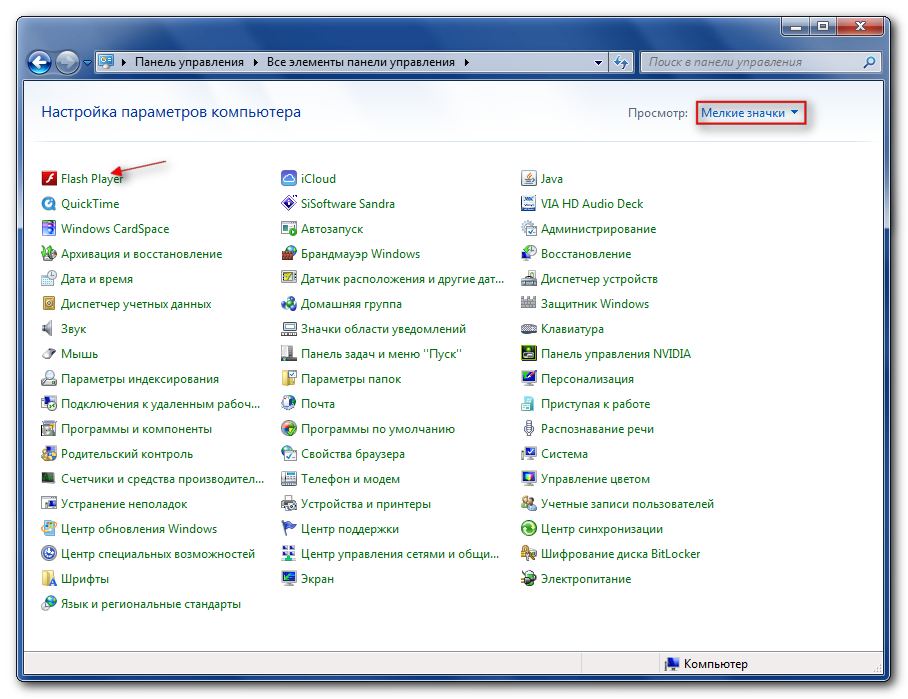Open the QuickTime icon
The width and height of the screenshot is (908, 699).
pyautogui.click(x=49, y=204)
